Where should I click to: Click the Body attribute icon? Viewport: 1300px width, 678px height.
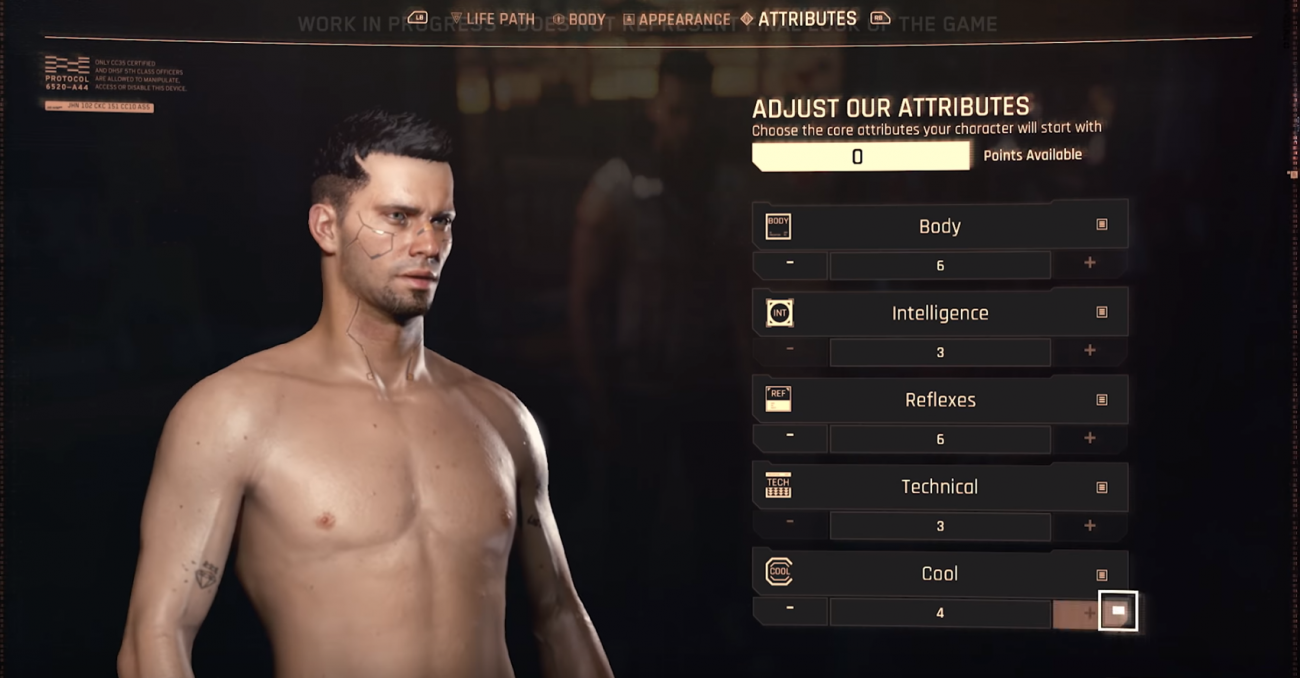coord(778,226)
